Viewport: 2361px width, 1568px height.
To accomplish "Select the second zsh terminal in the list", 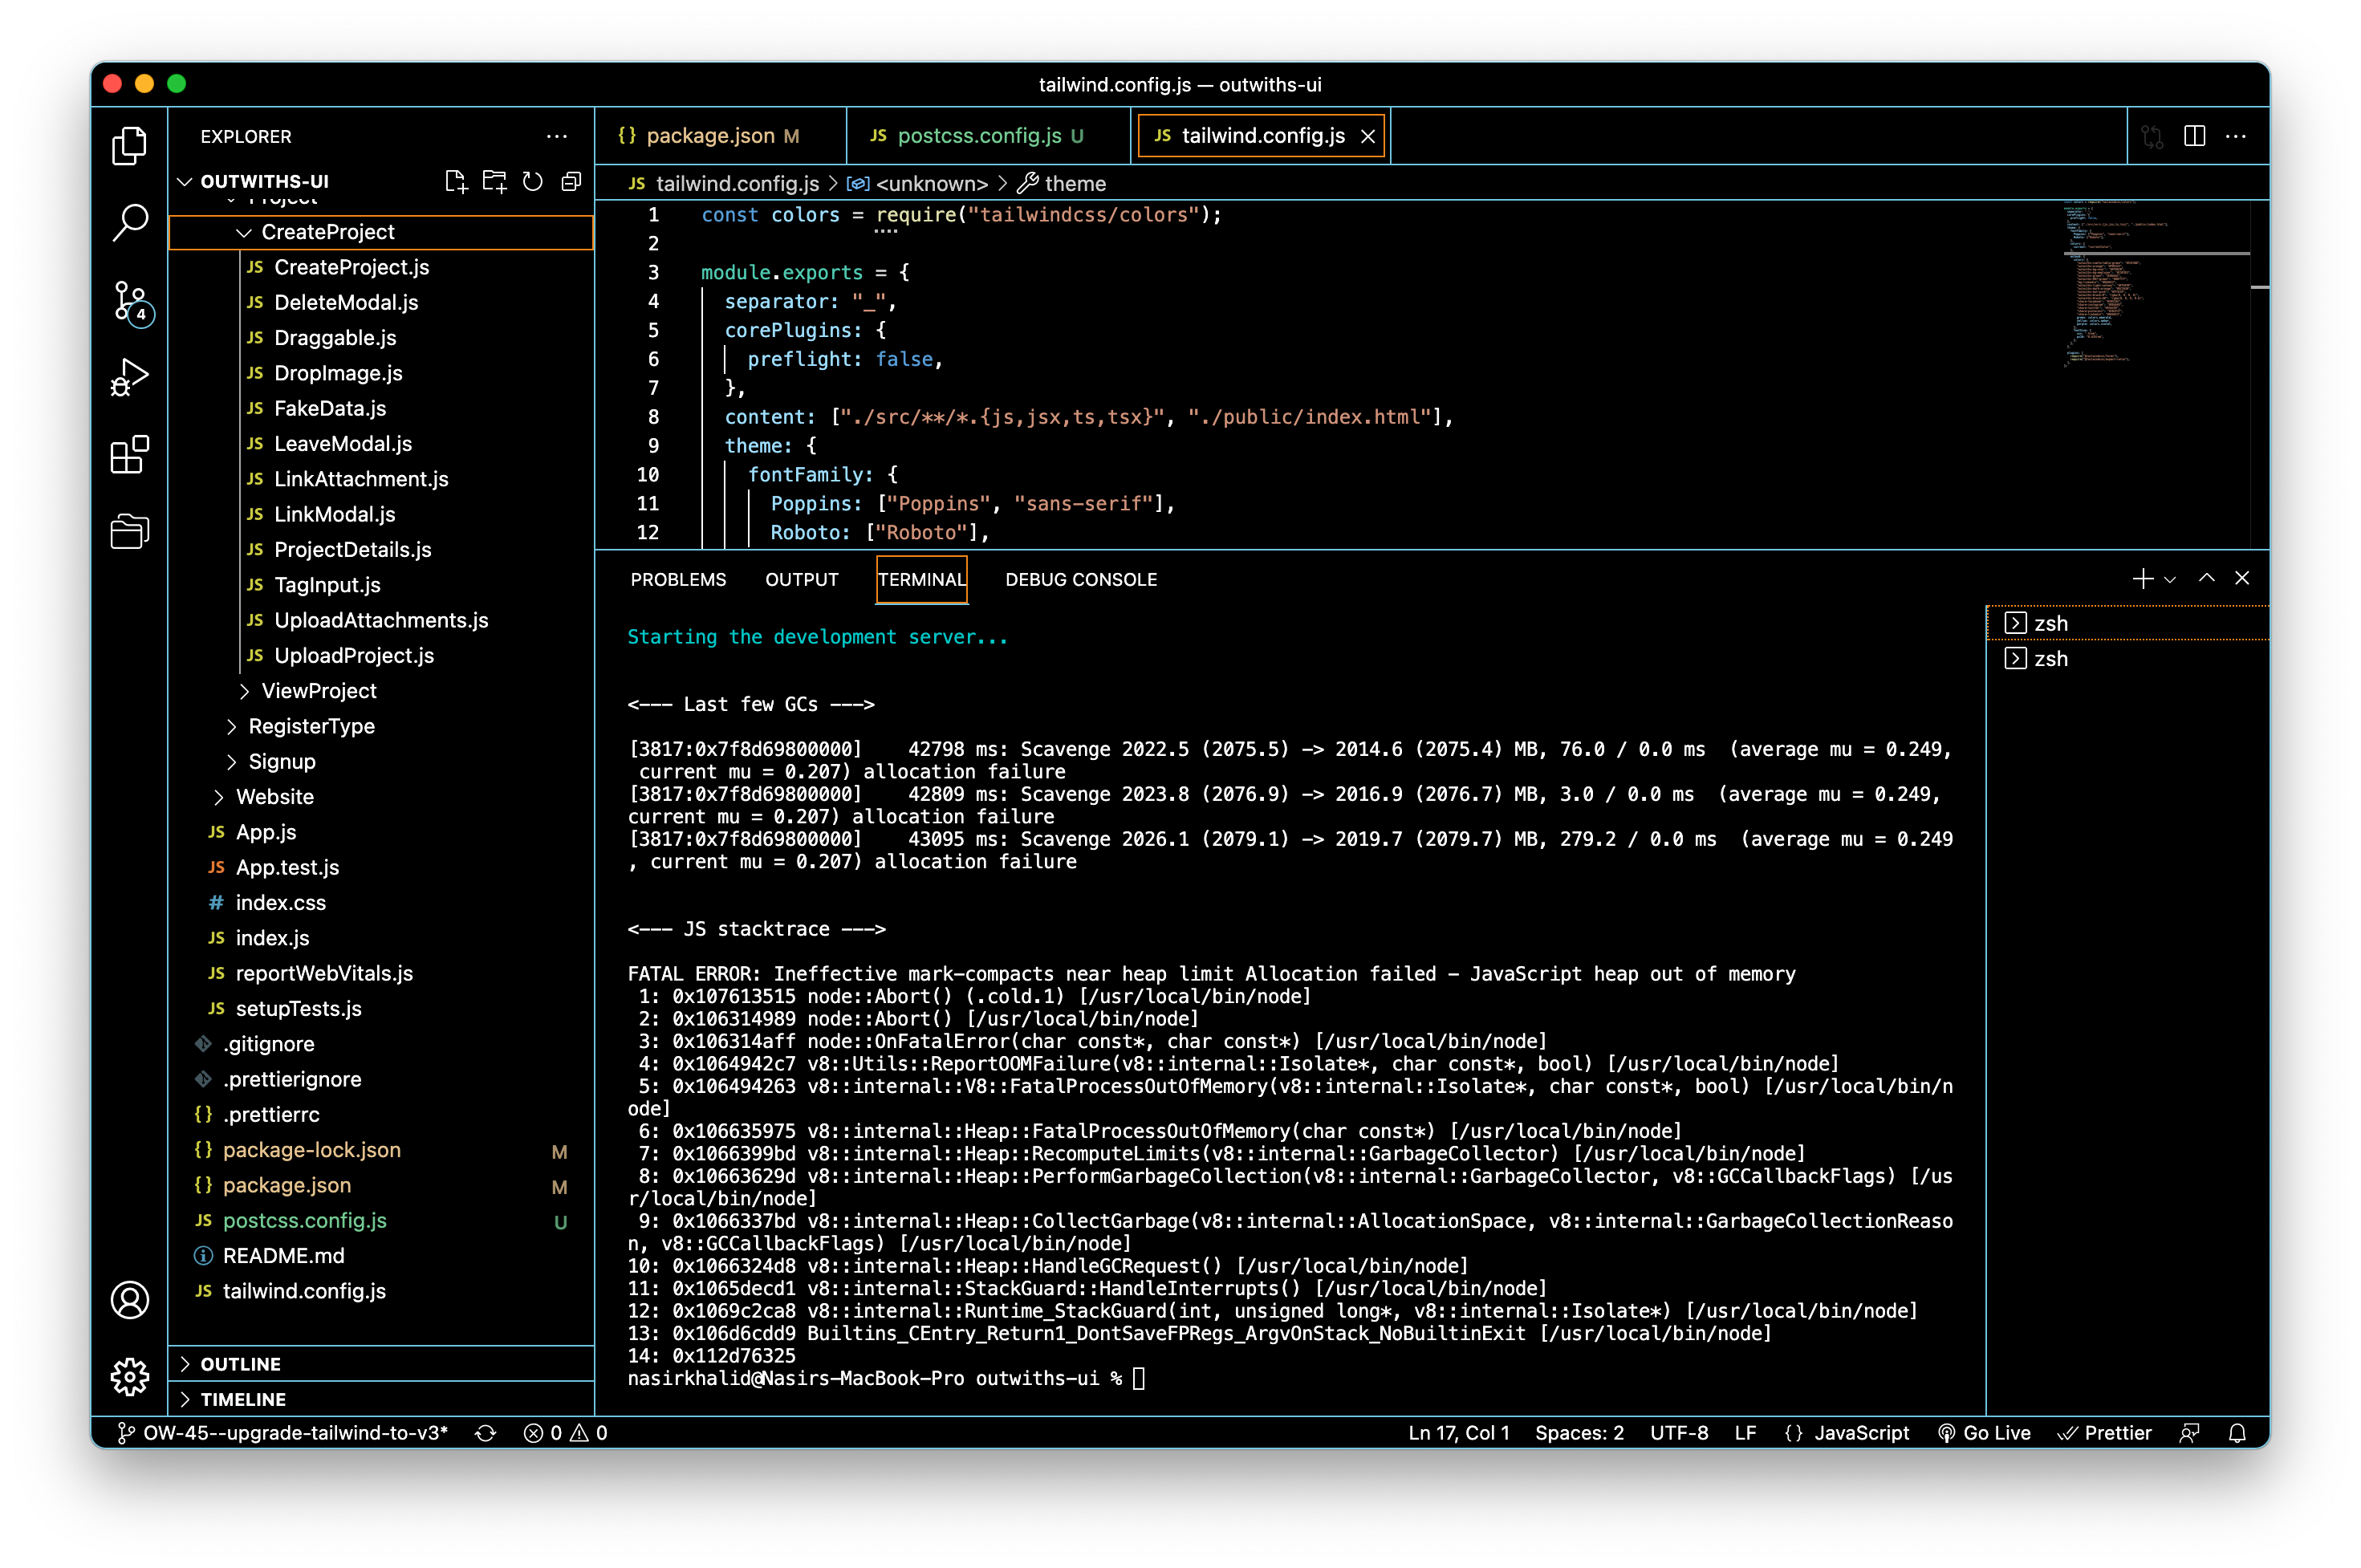I will point(2050,658).
